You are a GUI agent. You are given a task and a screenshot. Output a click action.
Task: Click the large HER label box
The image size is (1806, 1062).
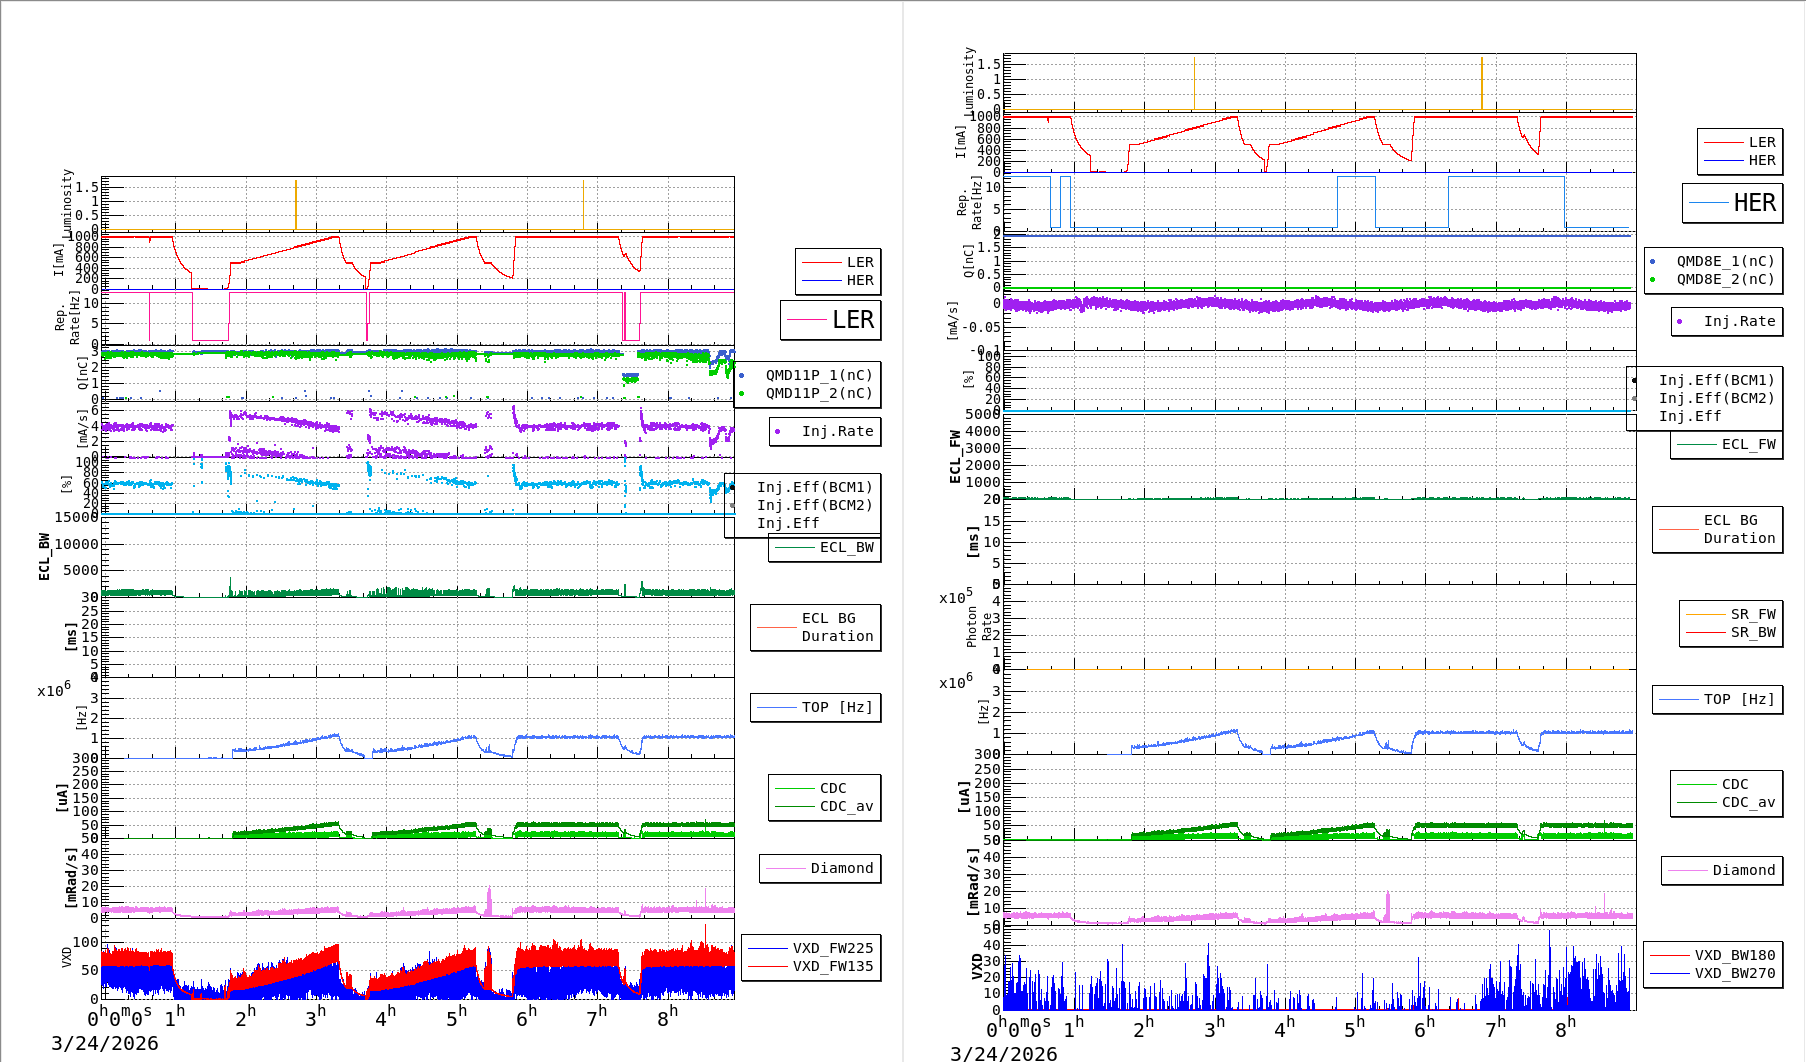pos(1732,203)
